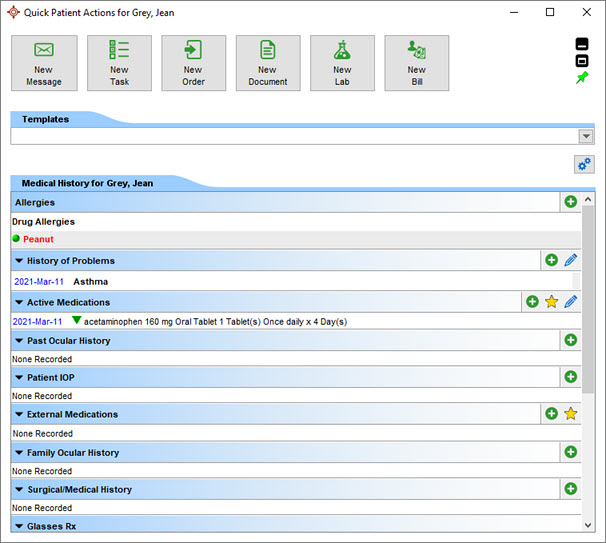Open the Templates dropdown list

[586, 137]
